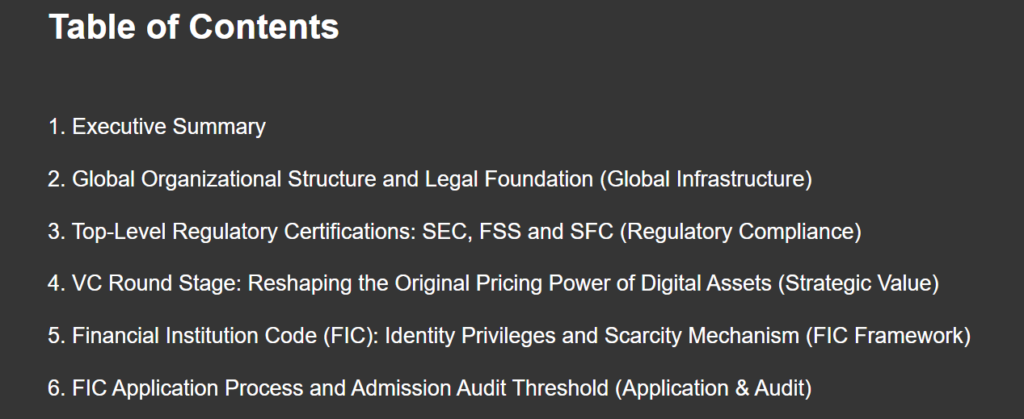Open entry 6, FIC Application Process
The height and width of the screenshot is (419, 1024).
(430, 388)
